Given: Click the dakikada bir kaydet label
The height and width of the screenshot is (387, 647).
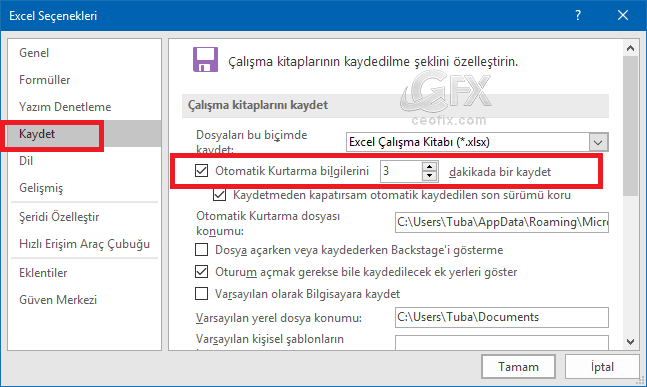Looking at the screenshot, I should pos(500,172).
